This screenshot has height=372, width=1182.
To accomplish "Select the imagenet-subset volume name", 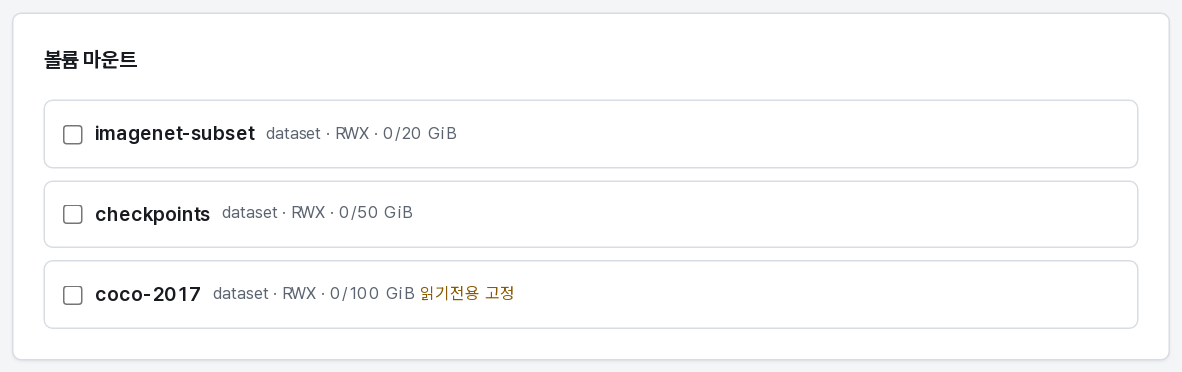I will point(175,134).
